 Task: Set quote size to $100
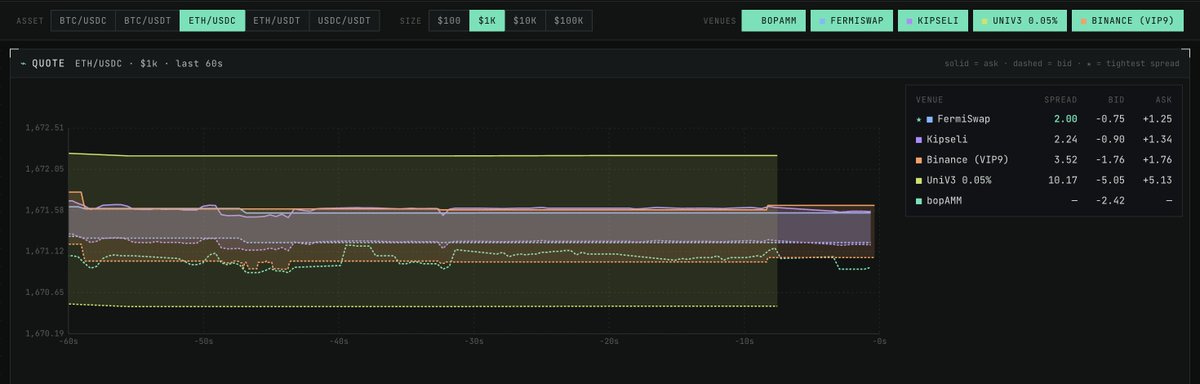click(449, 20)
